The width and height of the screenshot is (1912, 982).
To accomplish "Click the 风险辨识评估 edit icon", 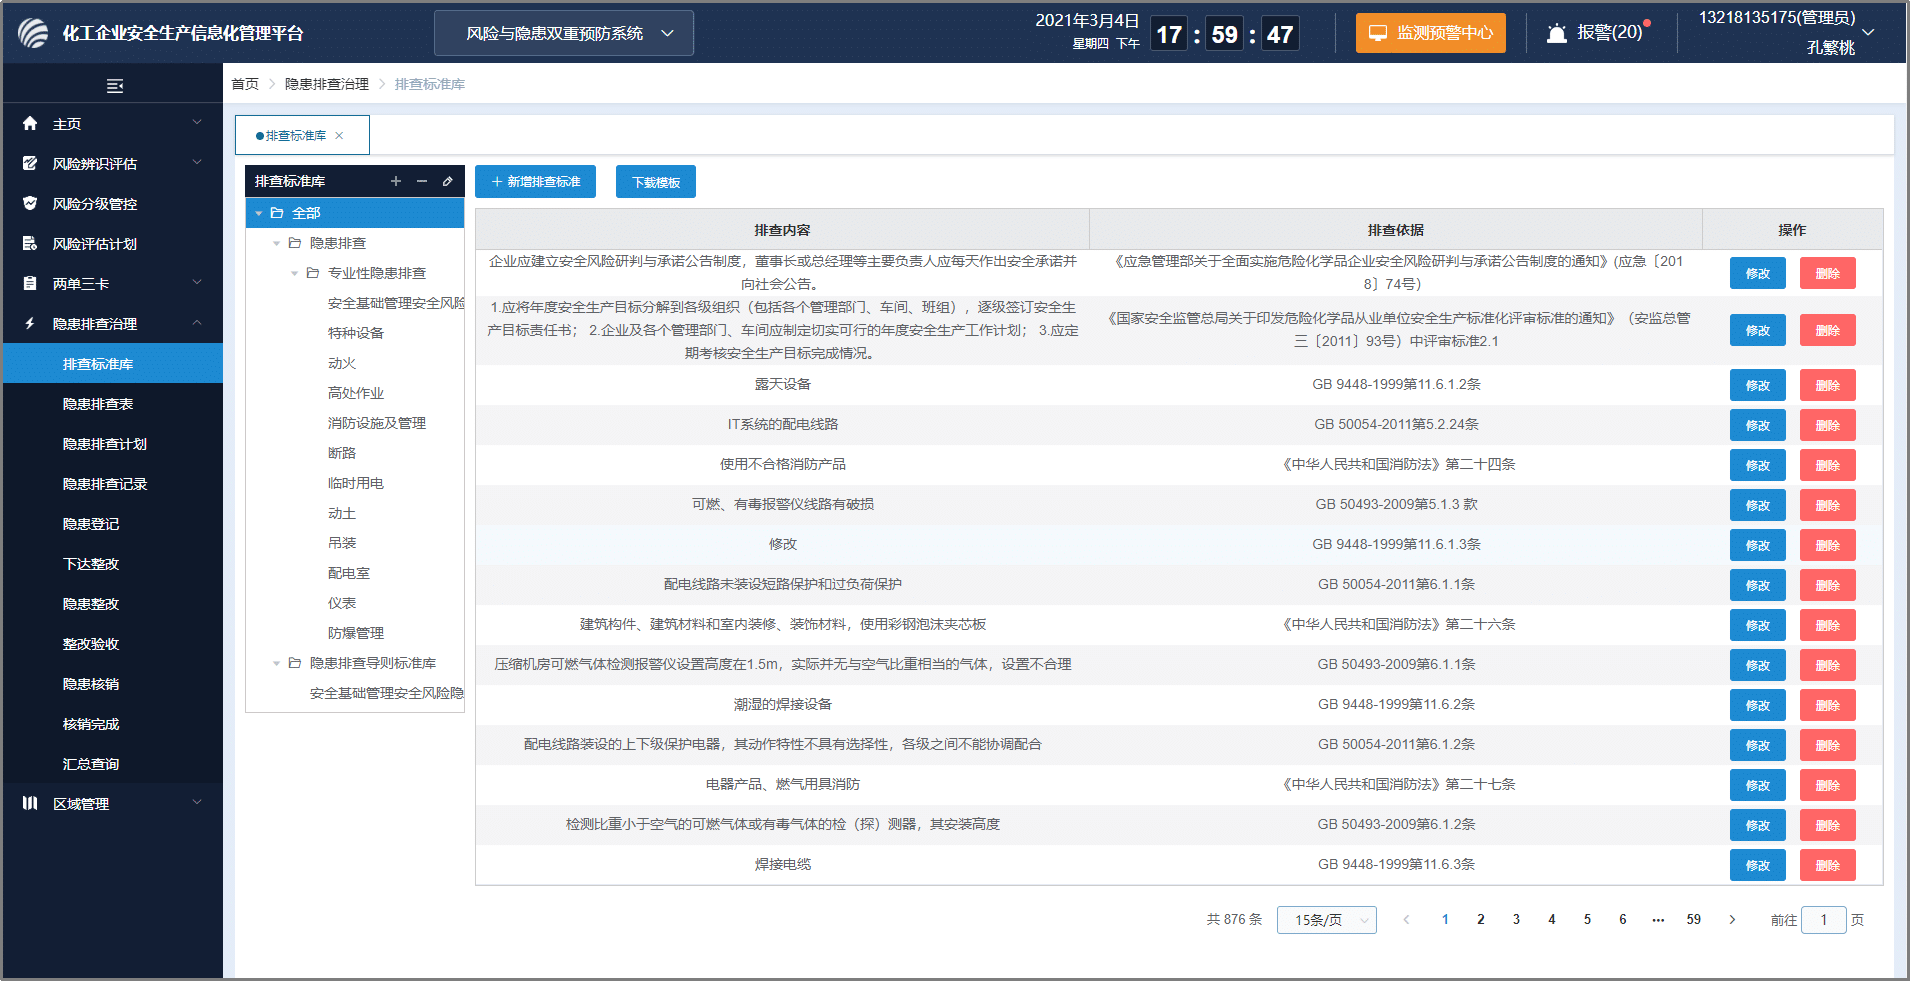I will point(30,163).
